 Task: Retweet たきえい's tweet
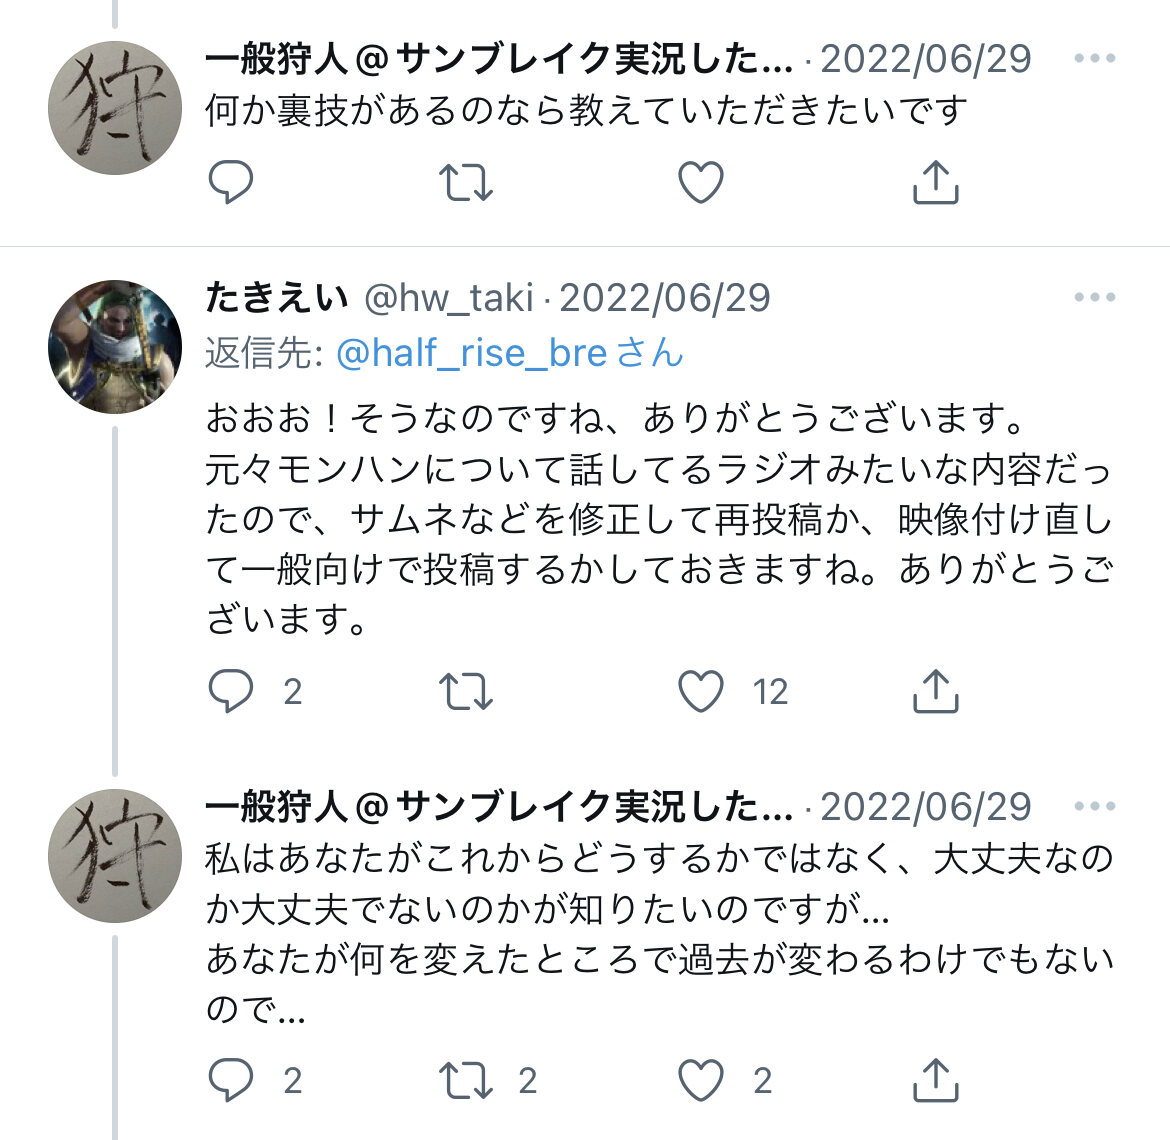(466, 691)
